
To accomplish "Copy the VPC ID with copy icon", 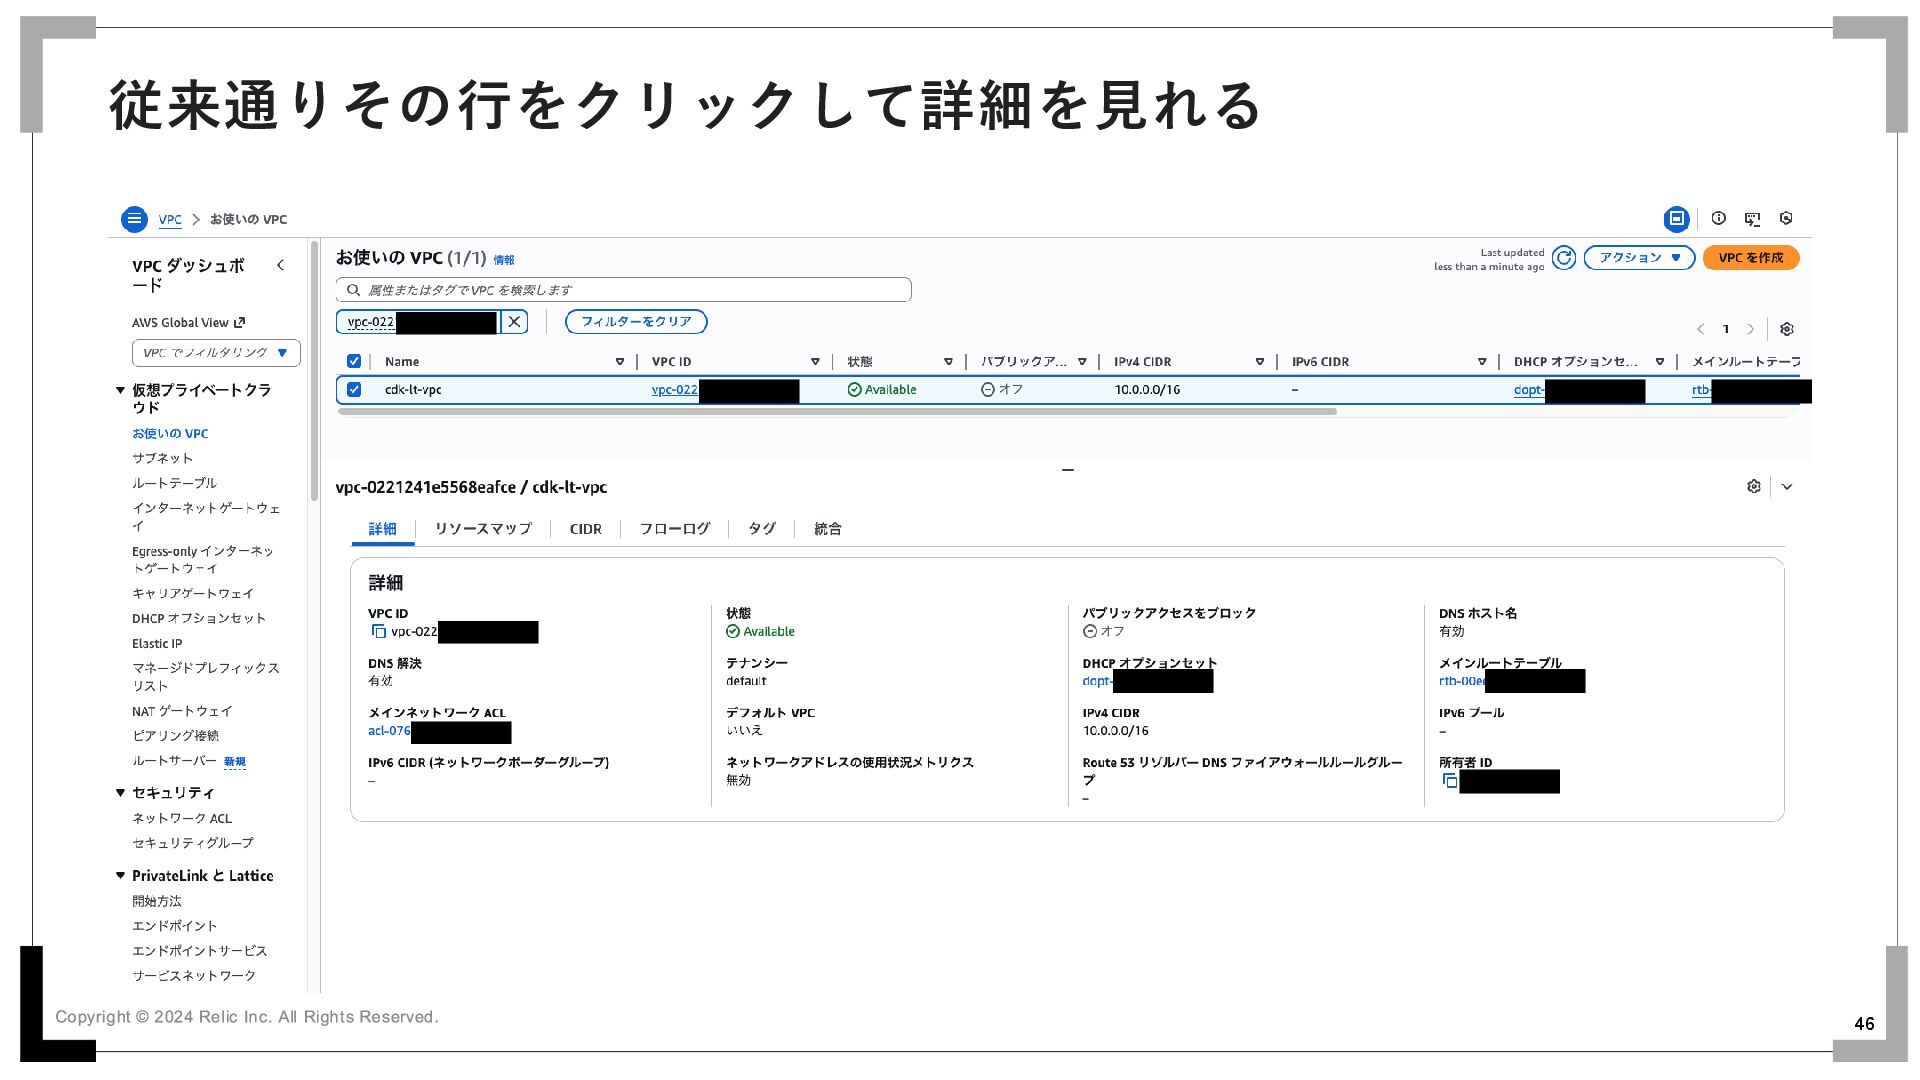I will pos(378,632).
